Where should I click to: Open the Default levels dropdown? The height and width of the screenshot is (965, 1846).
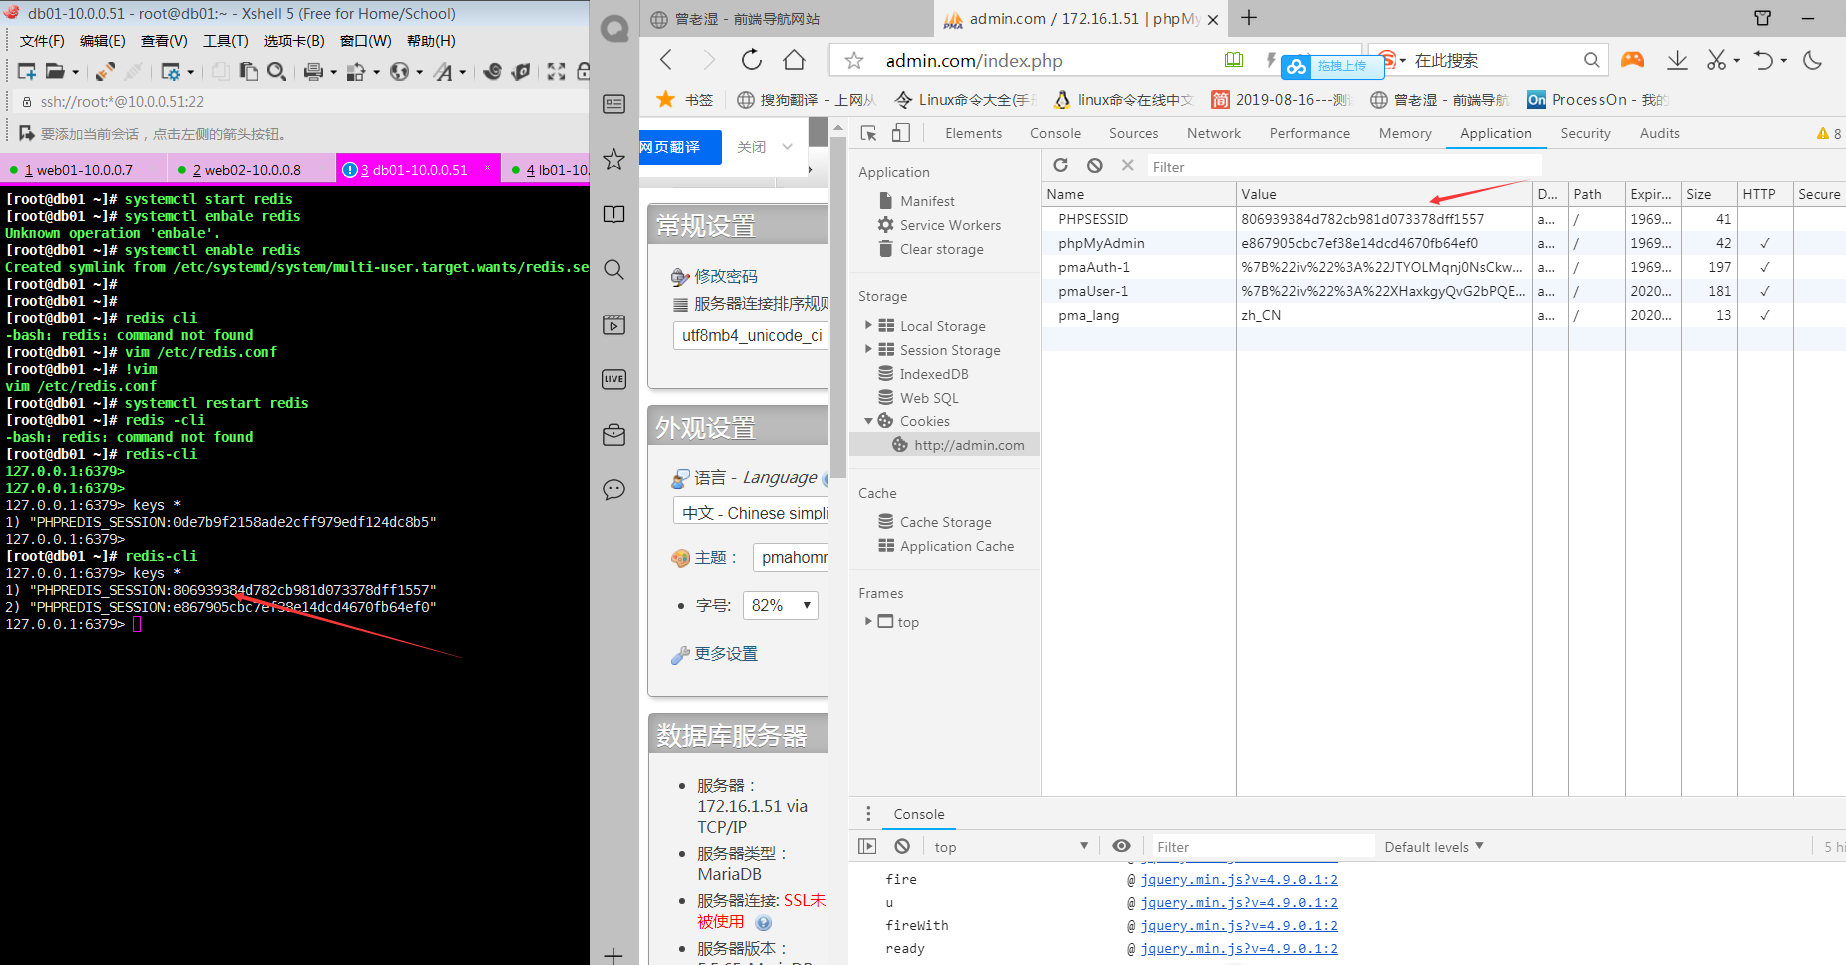tap(1433, 846)
